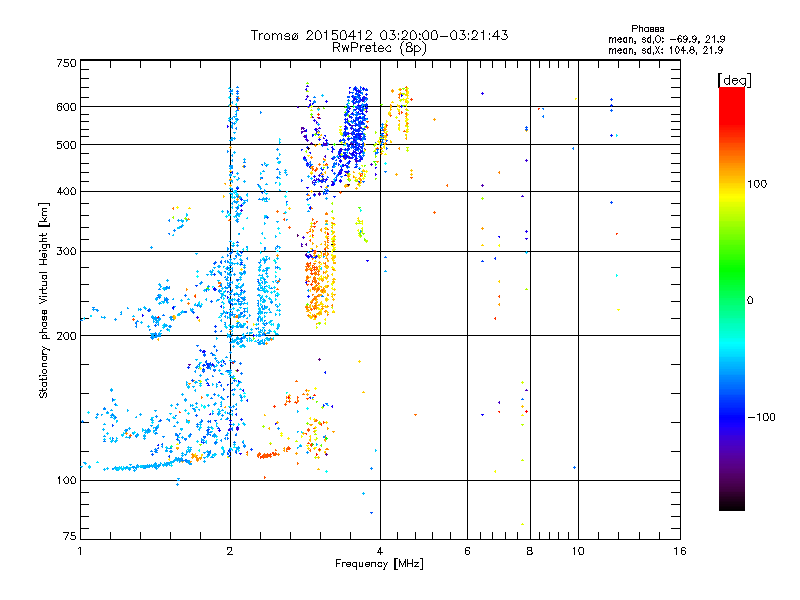Click the y-axis tick label '300'
The height and width of the screenshot is (600, 800).
pos(66,252)
